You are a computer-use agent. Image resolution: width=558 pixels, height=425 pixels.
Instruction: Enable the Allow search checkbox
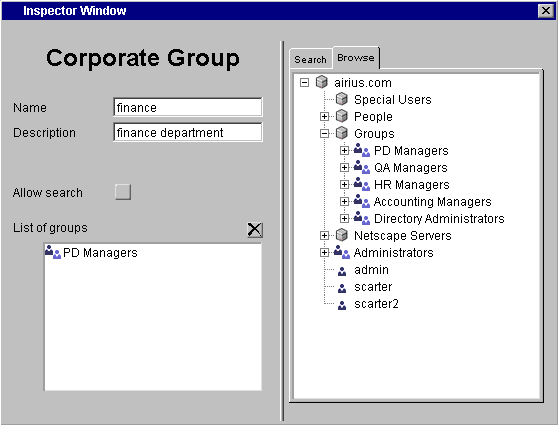point(123,192)
